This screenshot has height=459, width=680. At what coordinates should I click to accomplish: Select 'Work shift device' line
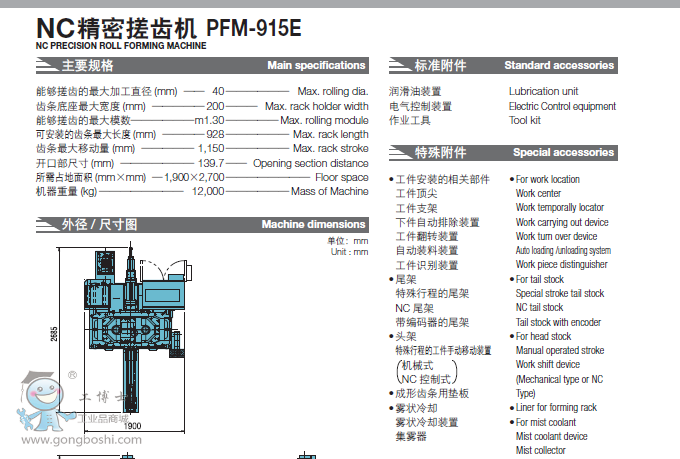[548, 364]
